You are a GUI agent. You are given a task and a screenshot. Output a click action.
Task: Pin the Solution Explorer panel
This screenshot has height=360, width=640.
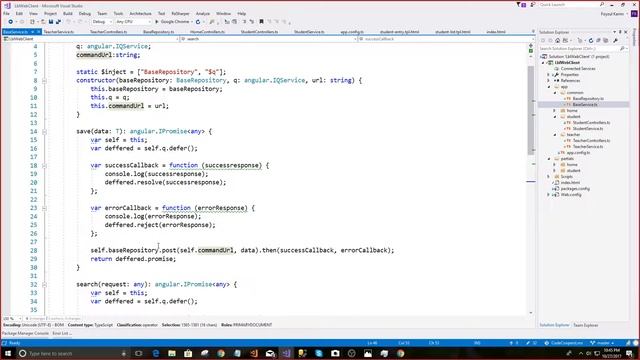(620, 32)
